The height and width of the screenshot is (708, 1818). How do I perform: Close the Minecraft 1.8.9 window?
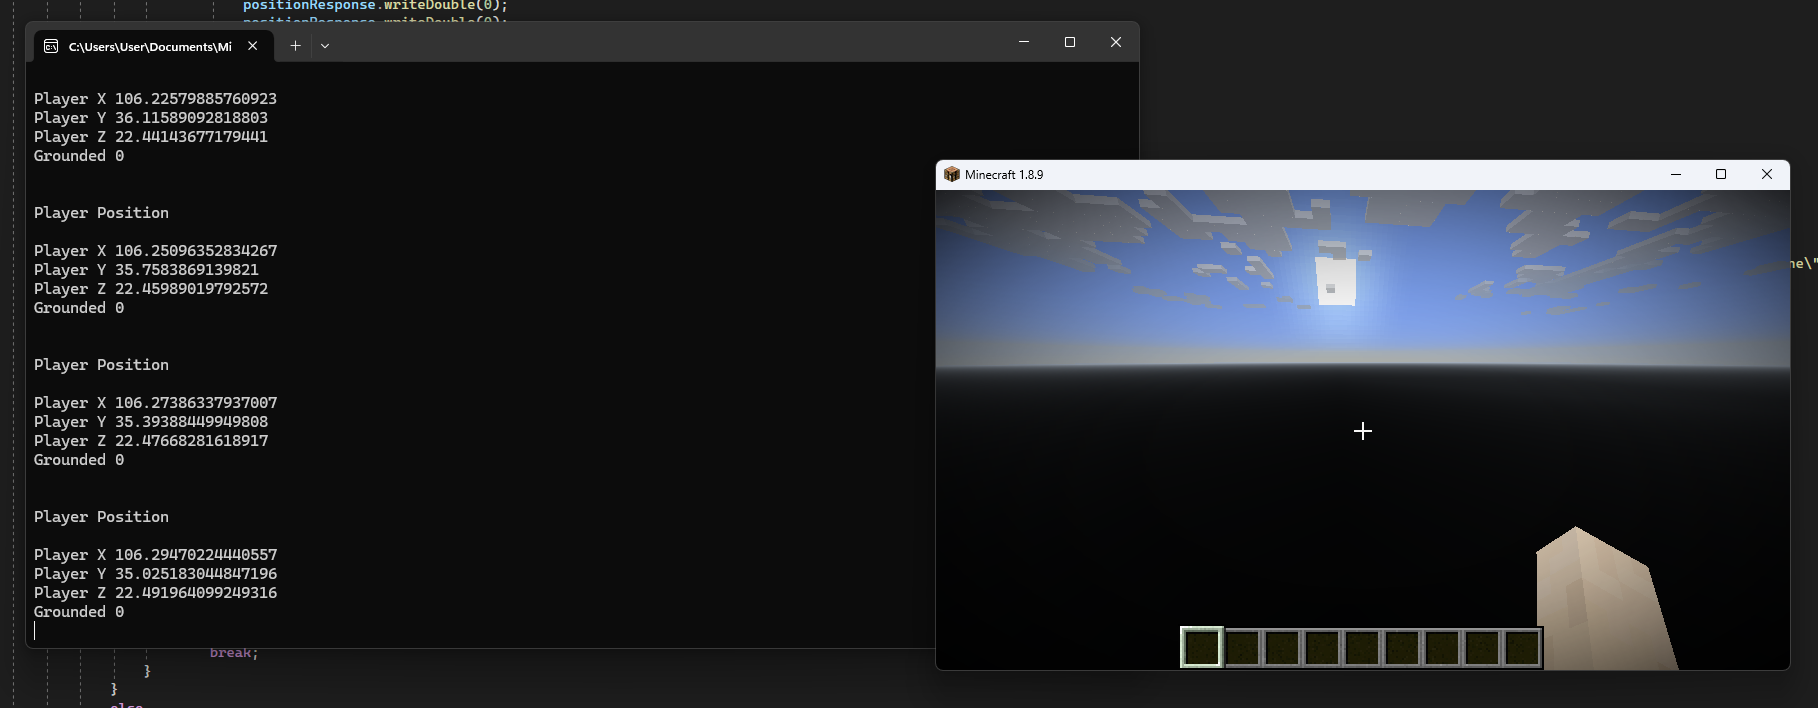coord(1767,174)
